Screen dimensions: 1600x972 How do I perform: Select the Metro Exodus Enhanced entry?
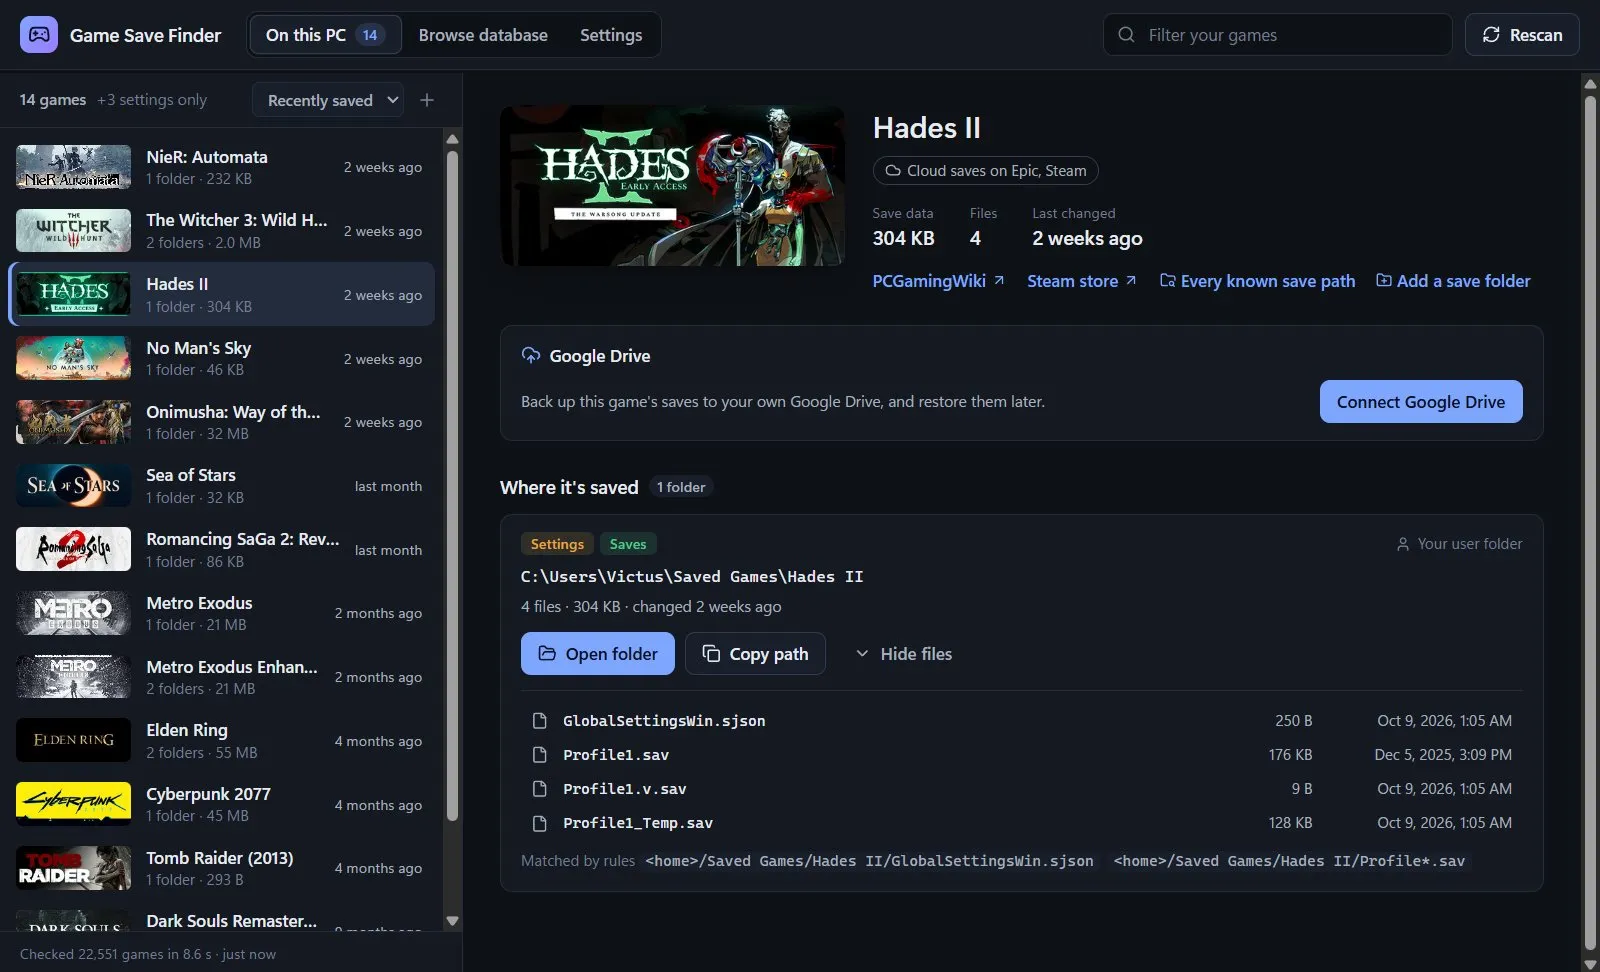pos(222,677)
